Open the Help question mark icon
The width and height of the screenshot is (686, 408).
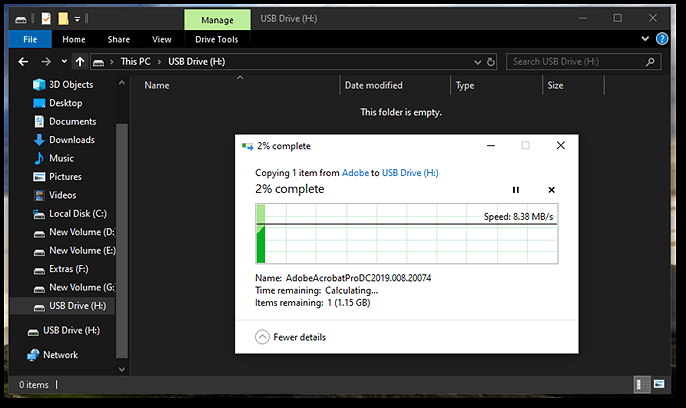click(x=662, y=39)
